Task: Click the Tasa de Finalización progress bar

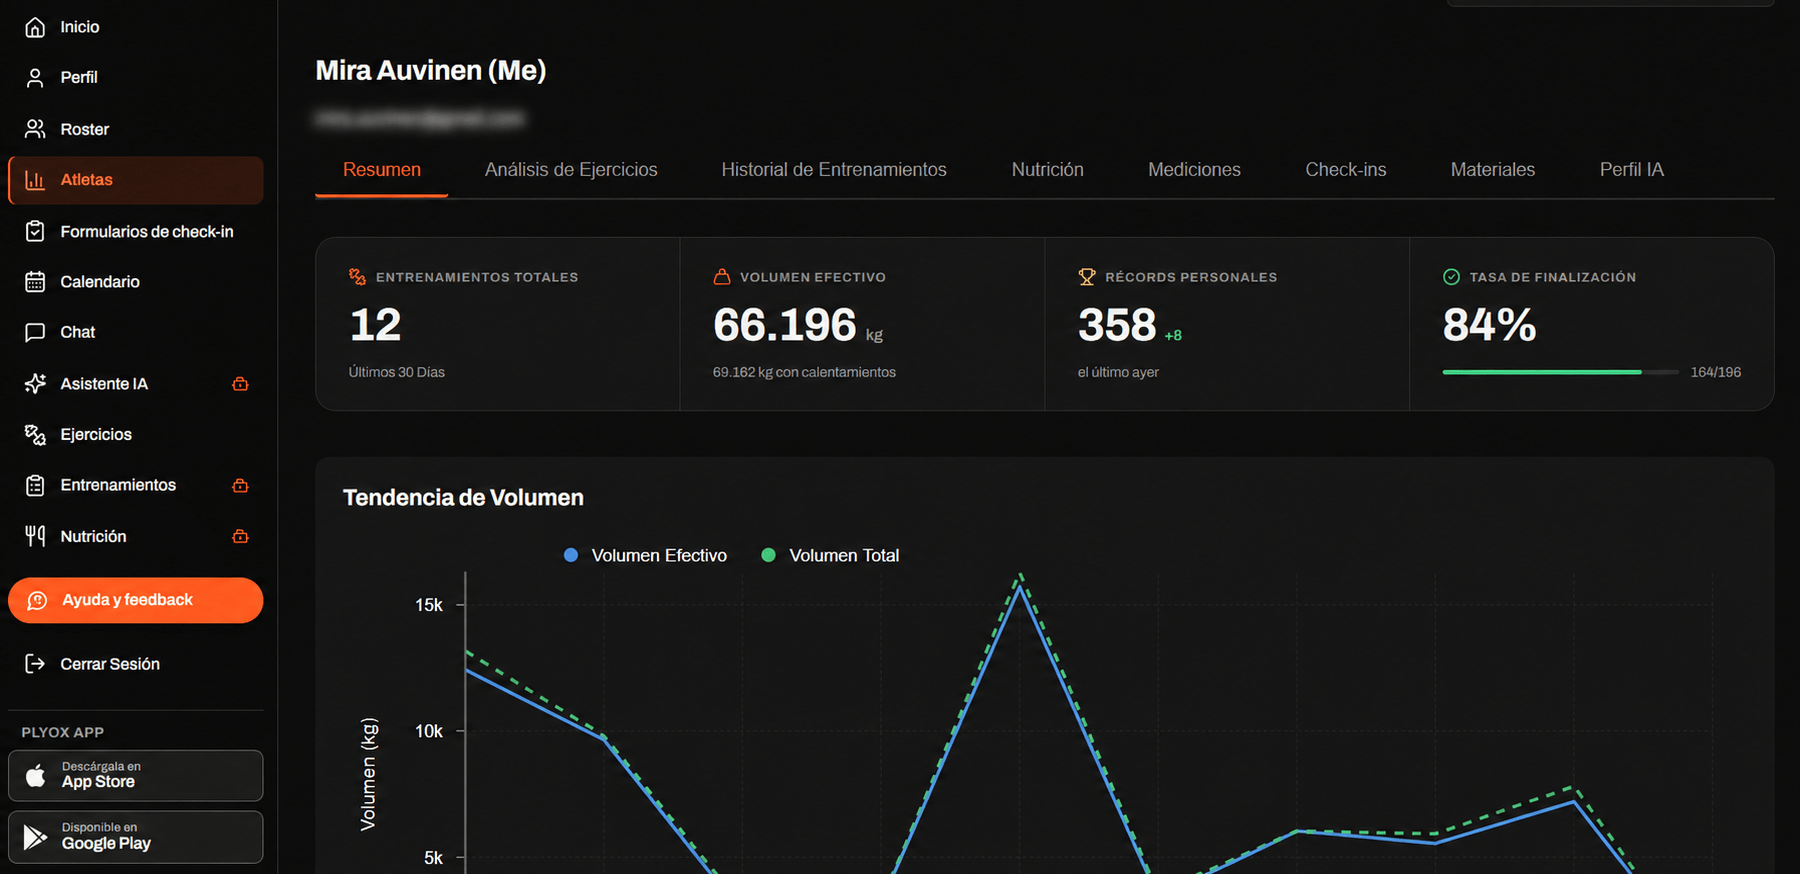Action: point(1560,372)
